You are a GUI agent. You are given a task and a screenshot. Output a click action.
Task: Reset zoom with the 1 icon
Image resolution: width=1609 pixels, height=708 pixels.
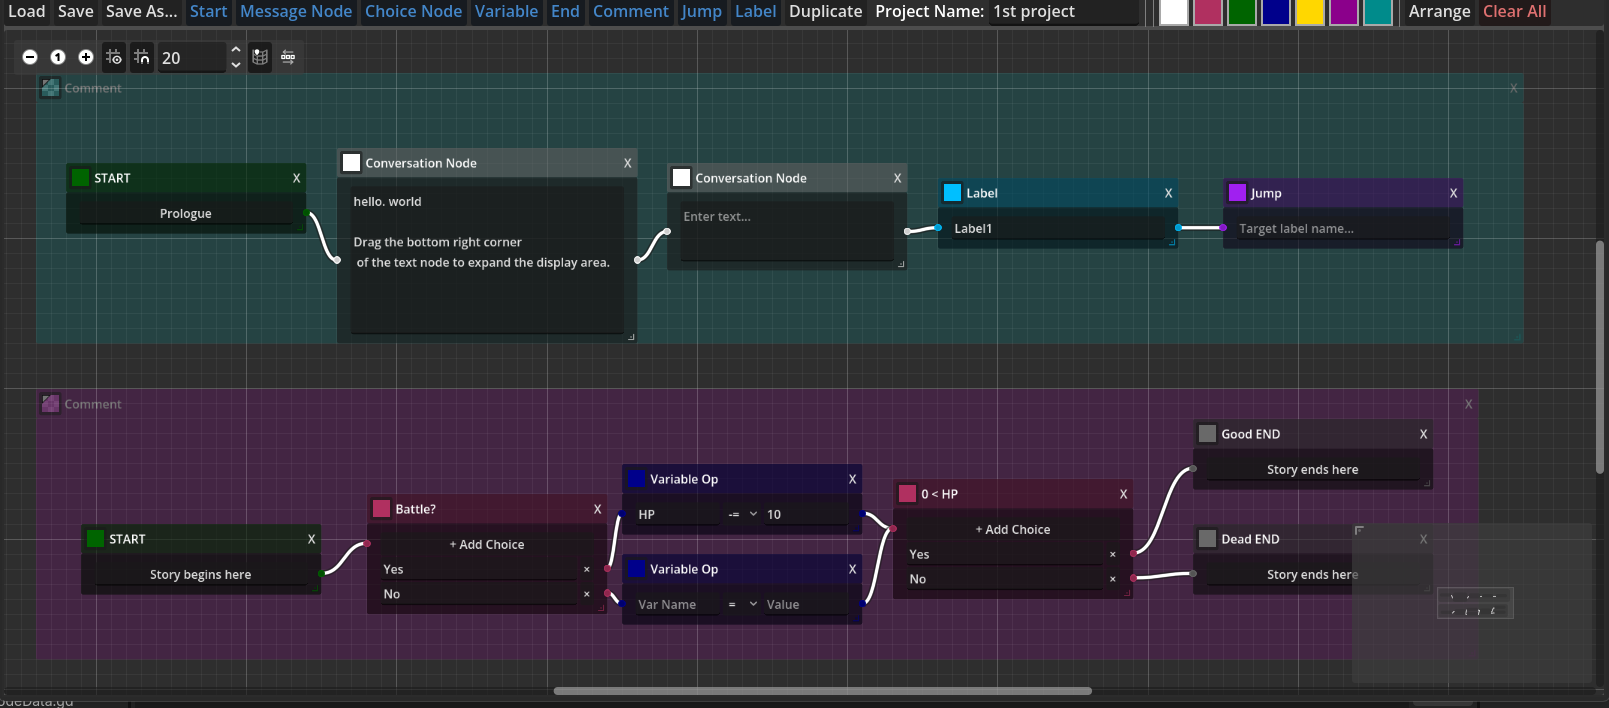coord(58,57)
